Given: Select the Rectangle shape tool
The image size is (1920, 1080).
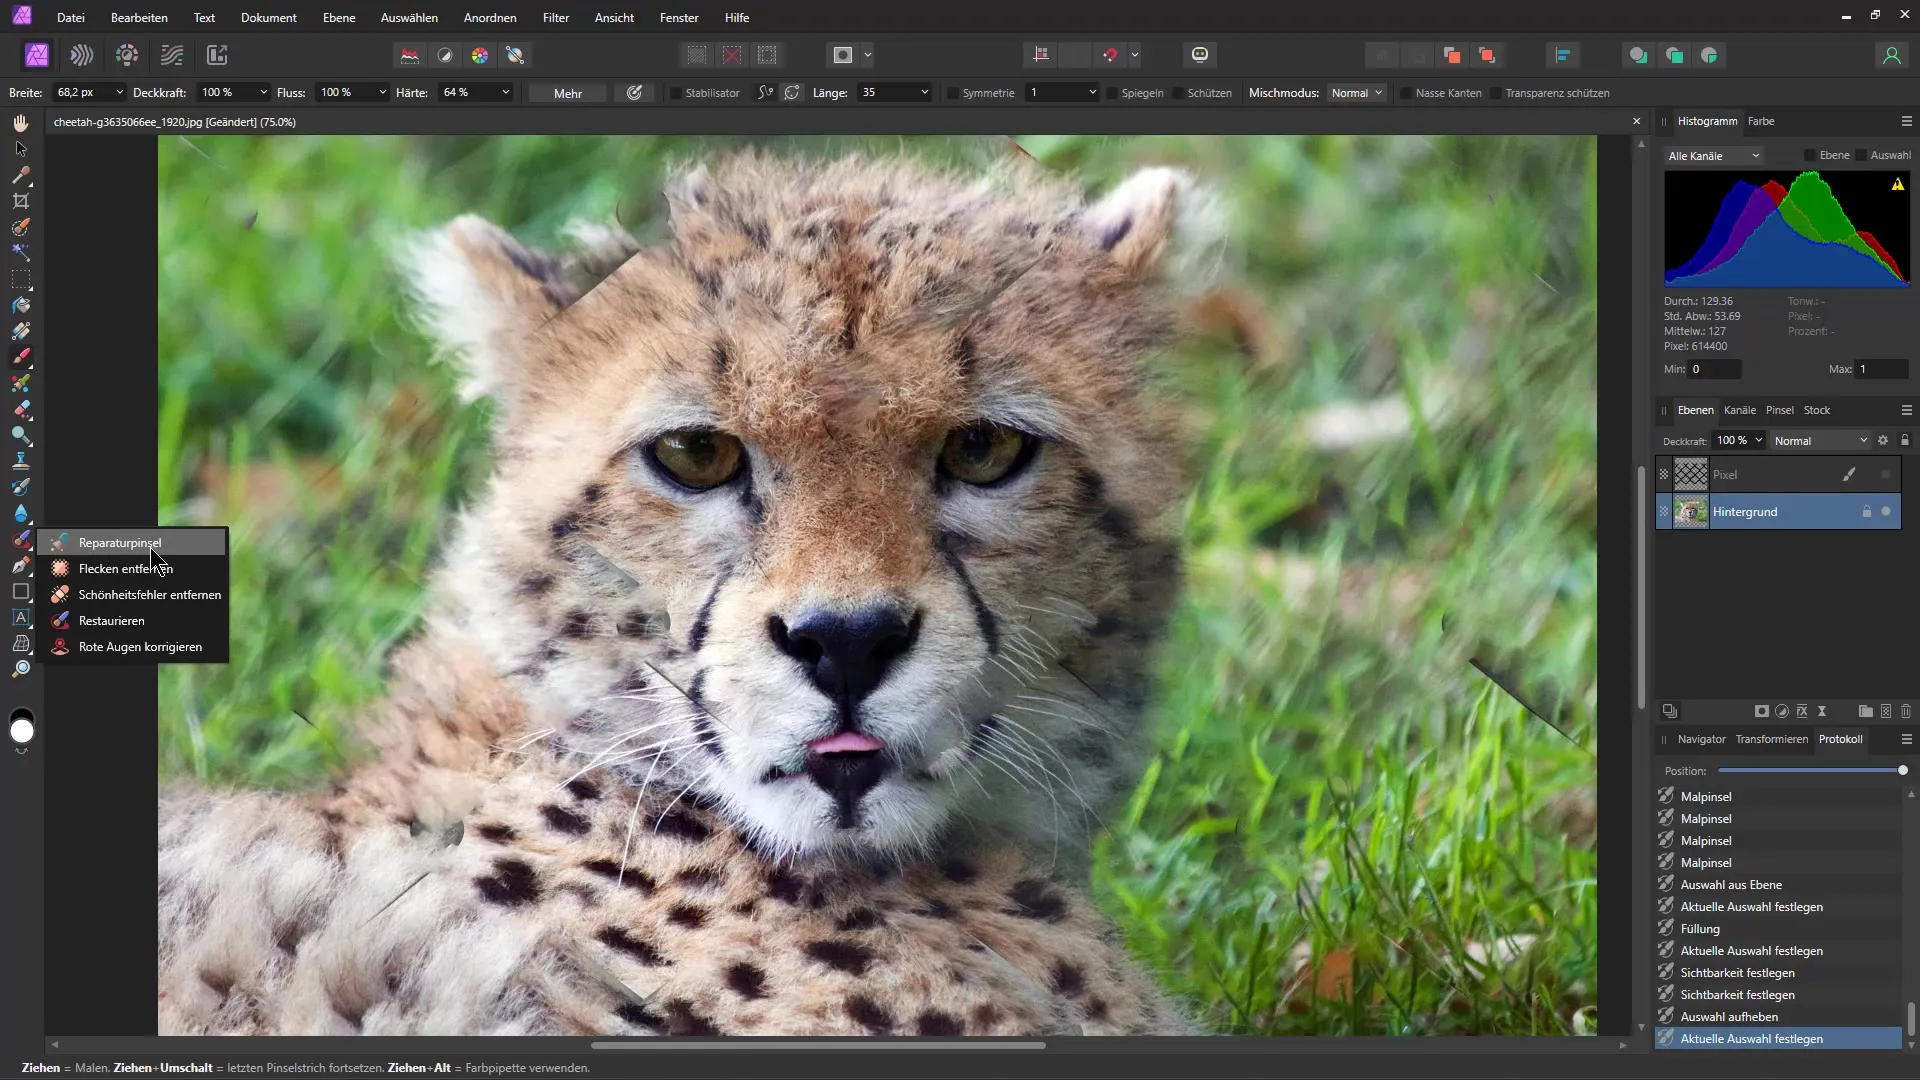Looking at the screenshot, I should tap(21, 591).
